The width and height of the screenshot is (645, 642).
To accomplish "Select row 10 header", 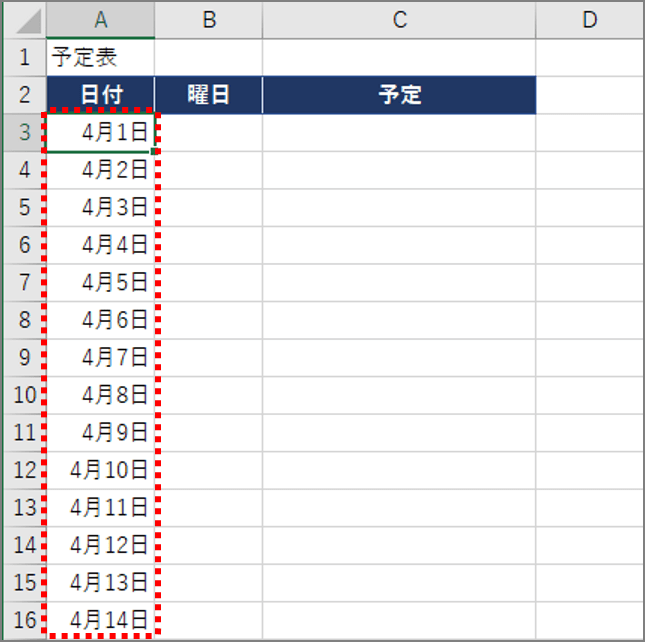I will pyautogui.click(x=25, y=395).
